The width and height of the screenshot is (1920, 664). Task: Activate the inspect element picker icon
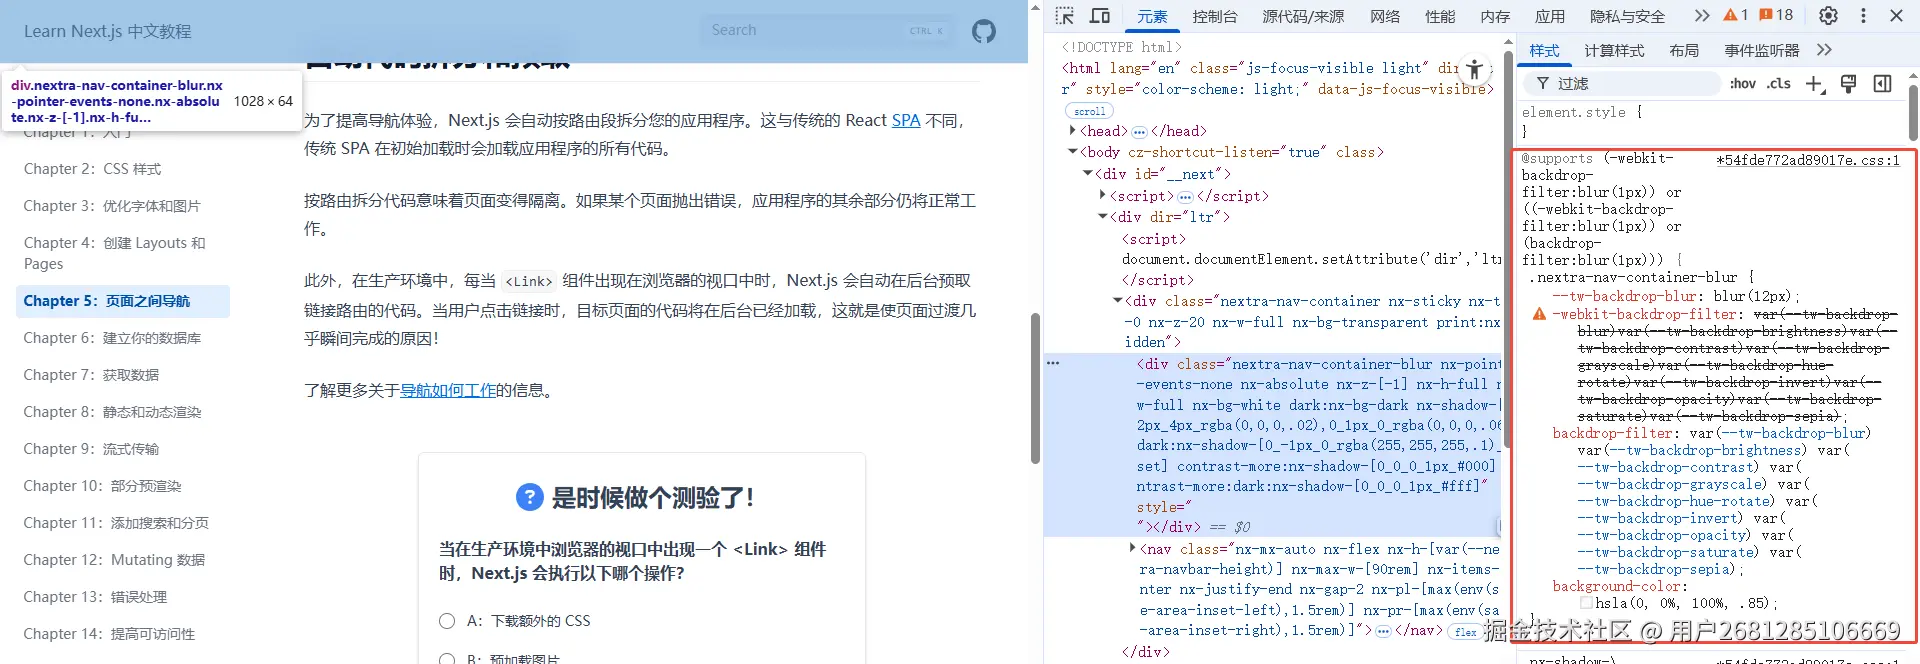click(1065, 16)
